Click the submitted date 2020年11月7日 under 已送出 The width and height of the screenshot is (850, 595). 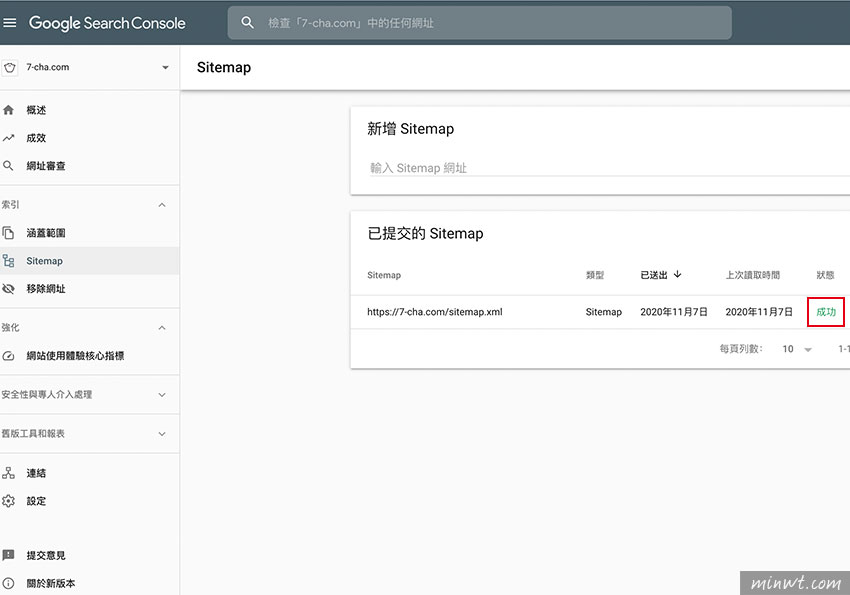674,312
